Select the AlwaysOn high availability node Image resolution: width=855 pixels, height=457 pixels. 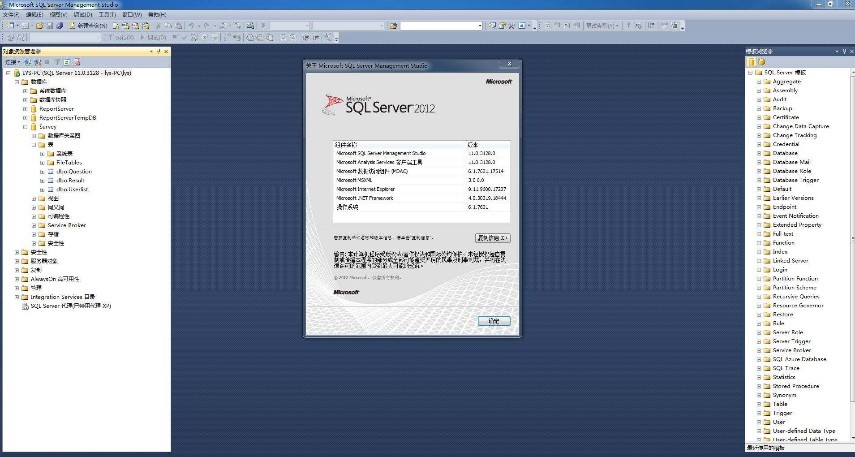[x=55, y=279]
